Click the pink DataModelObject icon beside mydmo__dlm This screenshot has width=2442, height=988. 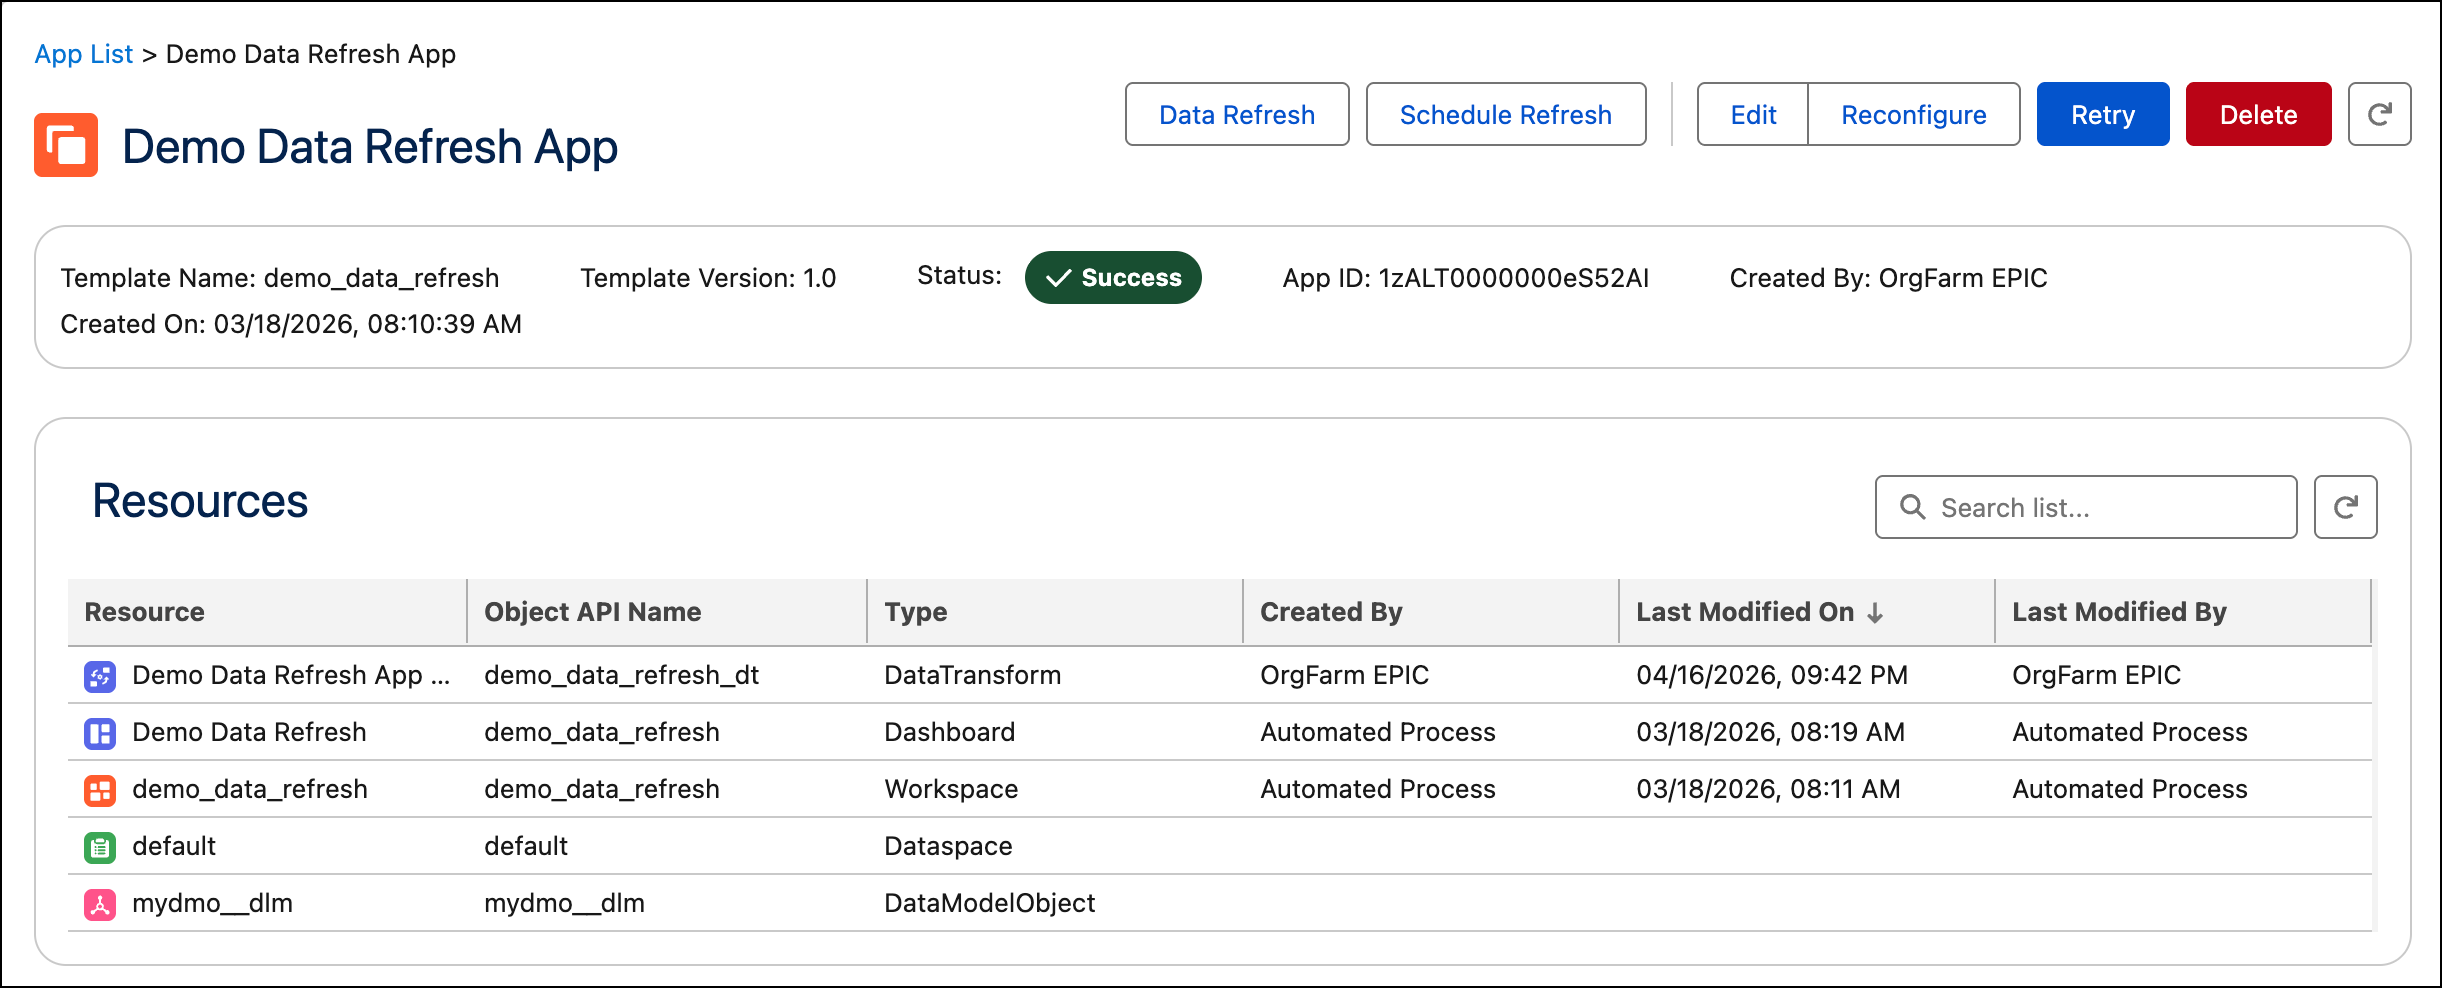click(x=99, y=905)
